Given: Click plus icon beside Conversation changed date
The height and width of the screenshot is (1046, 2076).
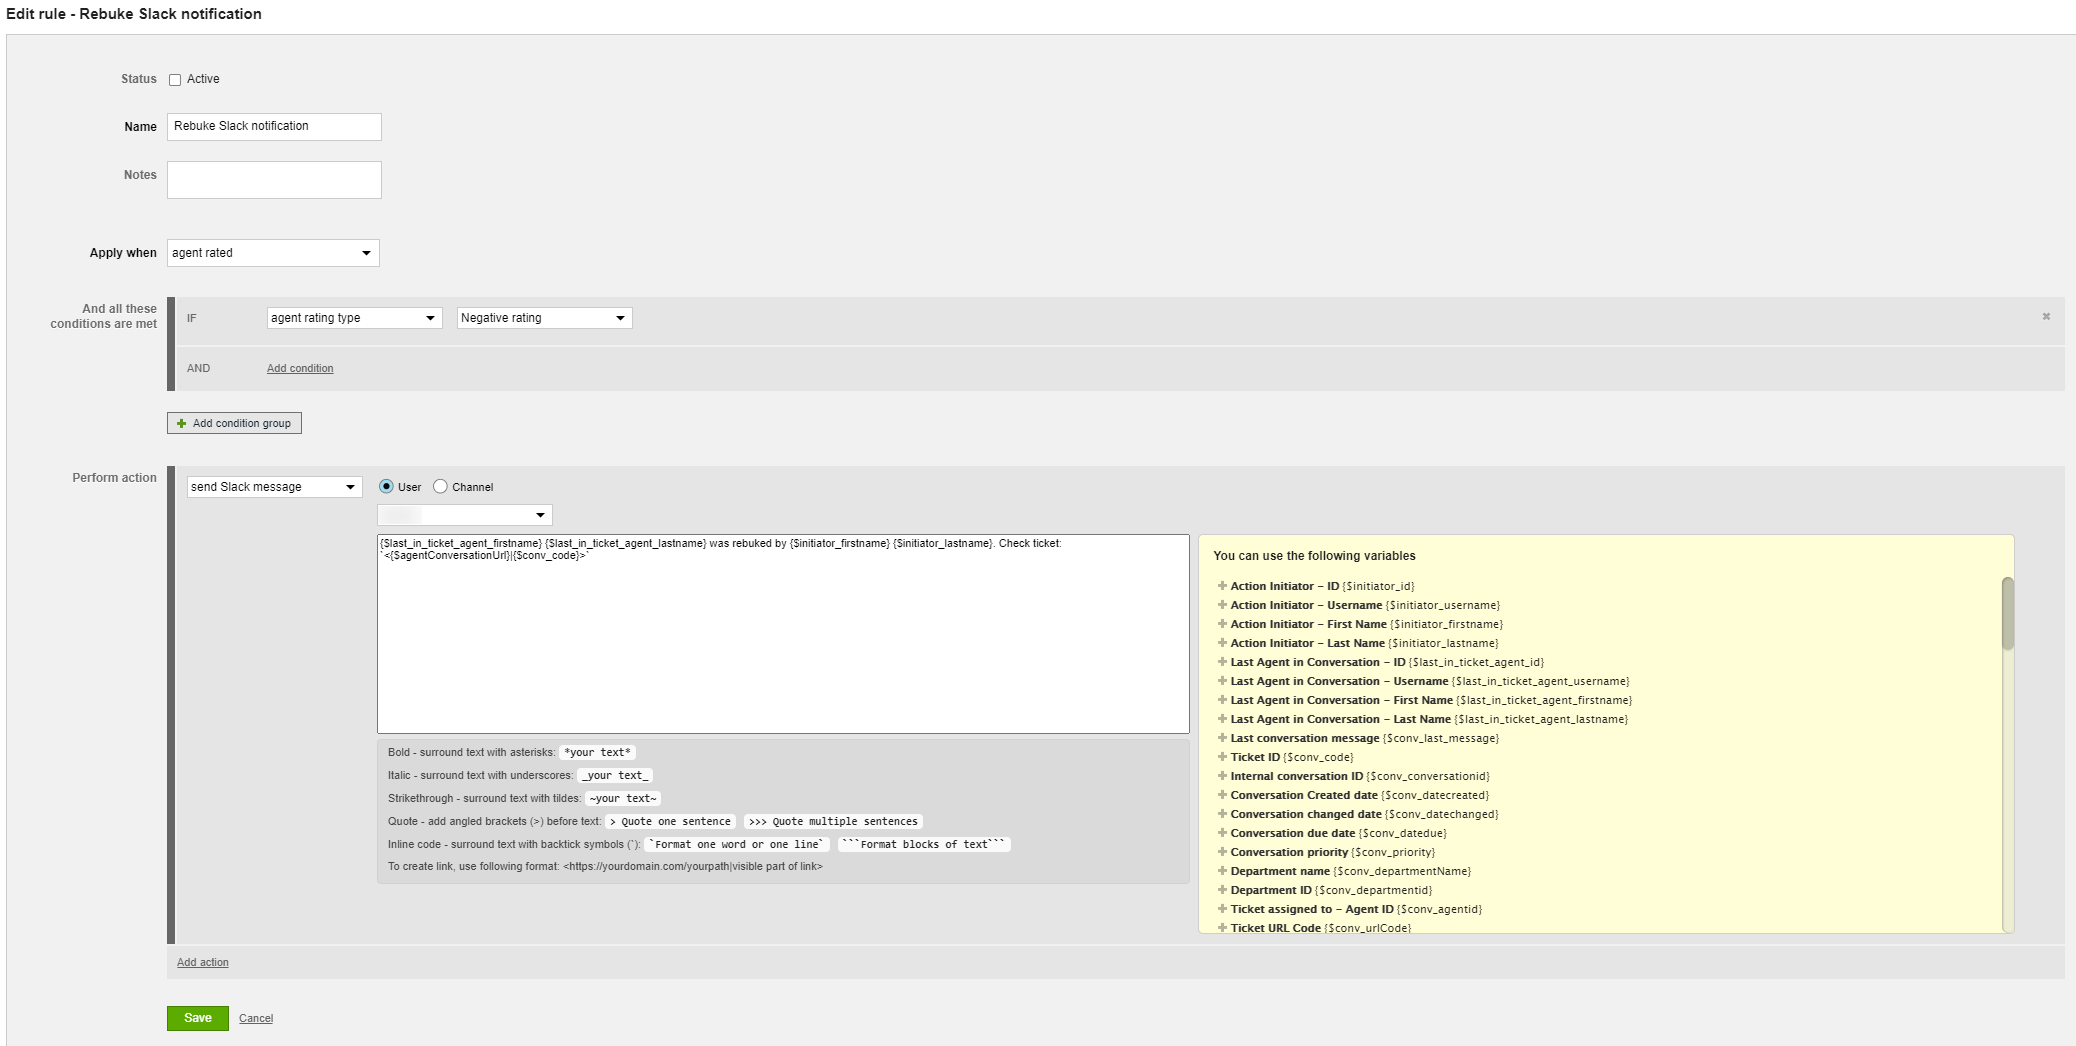Looking at the screenshot, I should (1222, 814).
